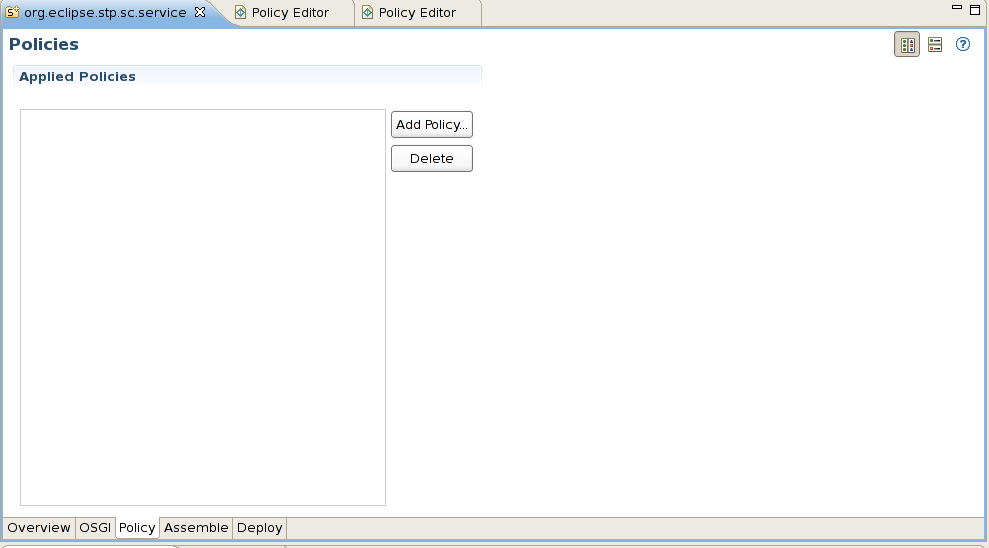Switch to the first Policy Editor tab

(290, 13)
